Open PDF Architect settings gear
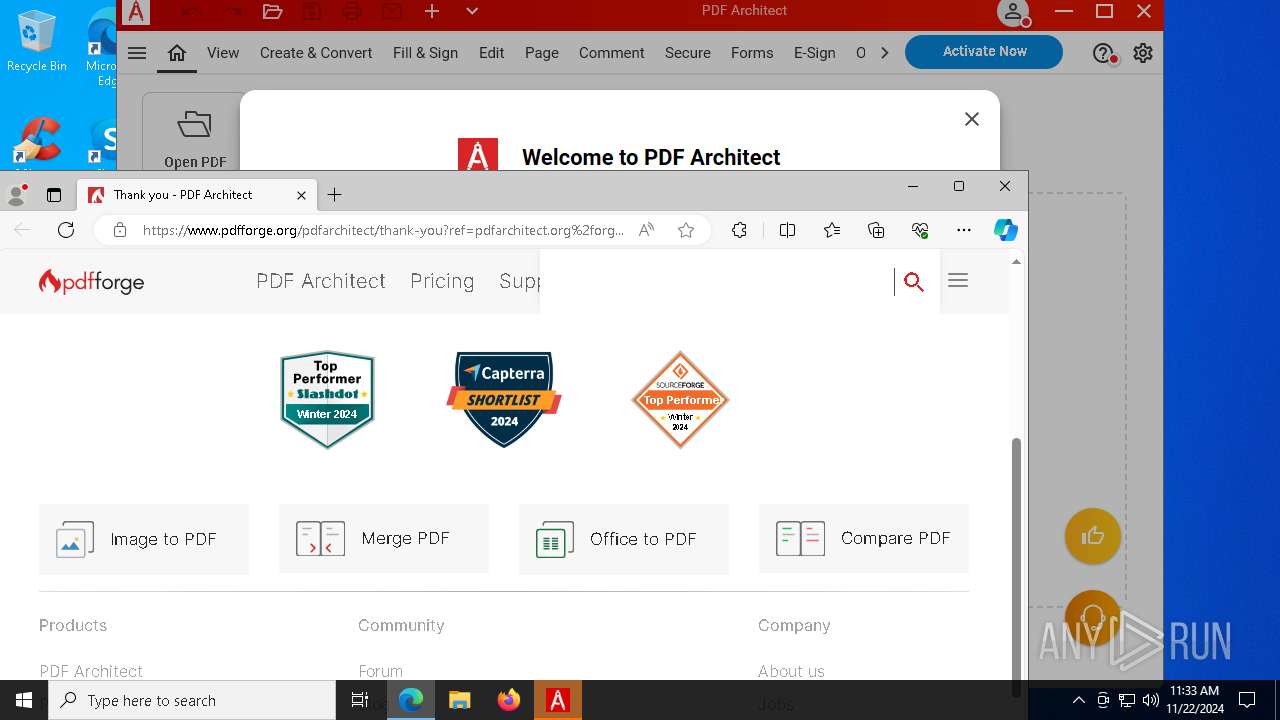 pyautogui.click(x=1143, y=53)
